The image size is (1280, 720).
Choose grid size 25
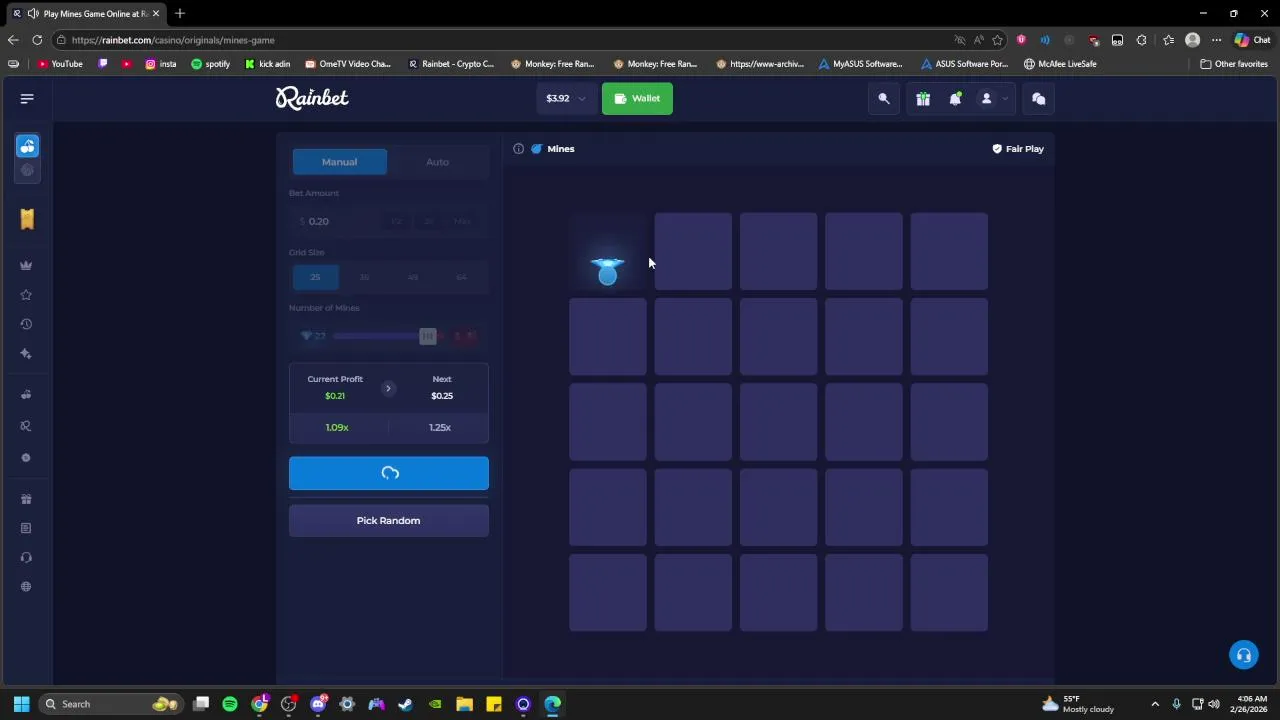tap(315, 277)
